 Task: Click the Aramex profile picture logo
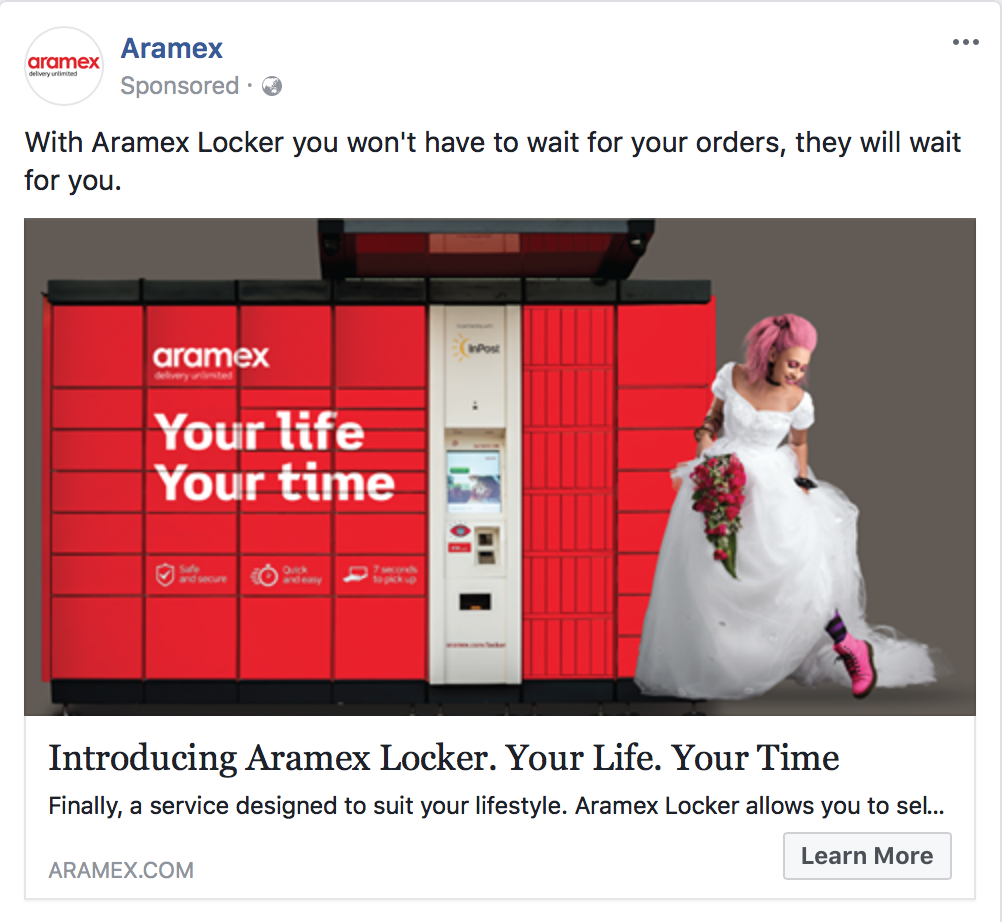pyautogui.click(x=64, y=66)
